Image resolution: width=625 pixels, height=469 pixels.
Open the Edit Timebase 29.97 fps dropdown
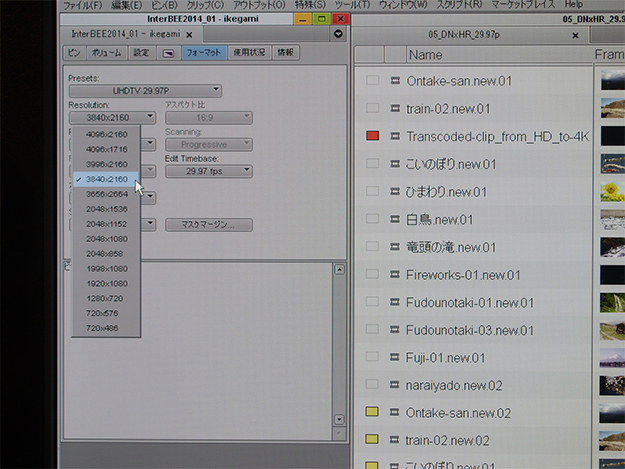click(208, 171)
